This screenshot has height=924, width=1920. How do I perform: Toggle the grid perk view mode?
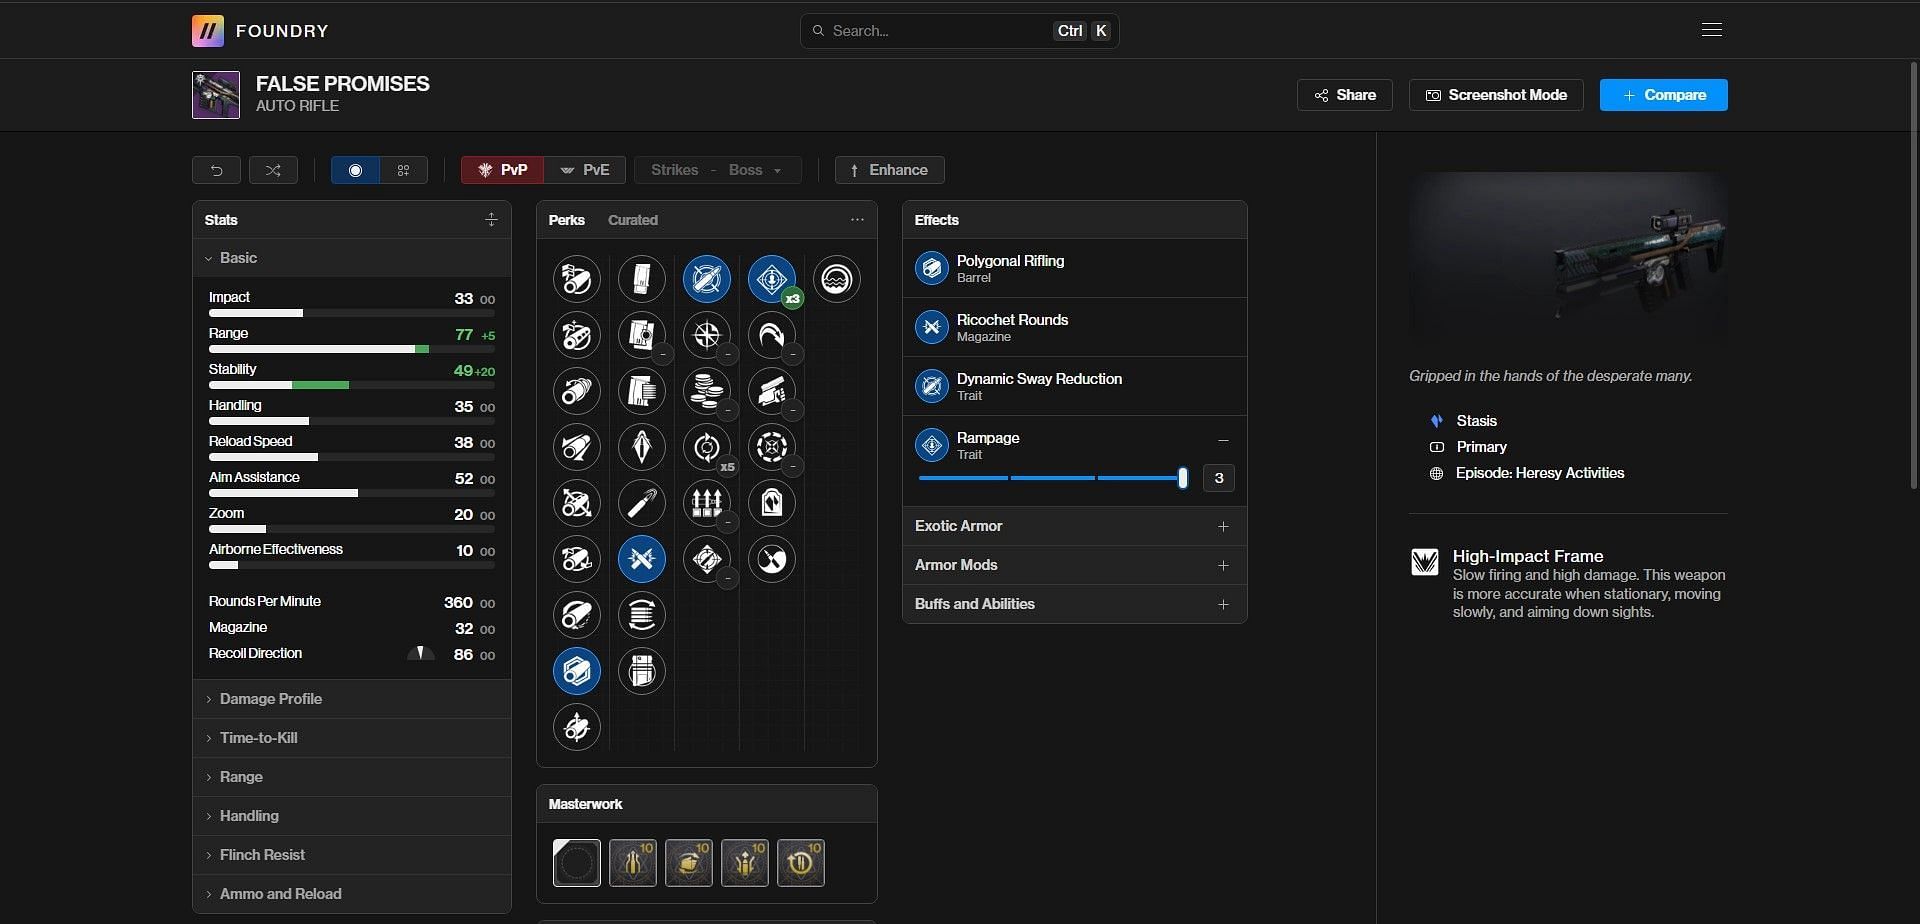click(403, 170)
